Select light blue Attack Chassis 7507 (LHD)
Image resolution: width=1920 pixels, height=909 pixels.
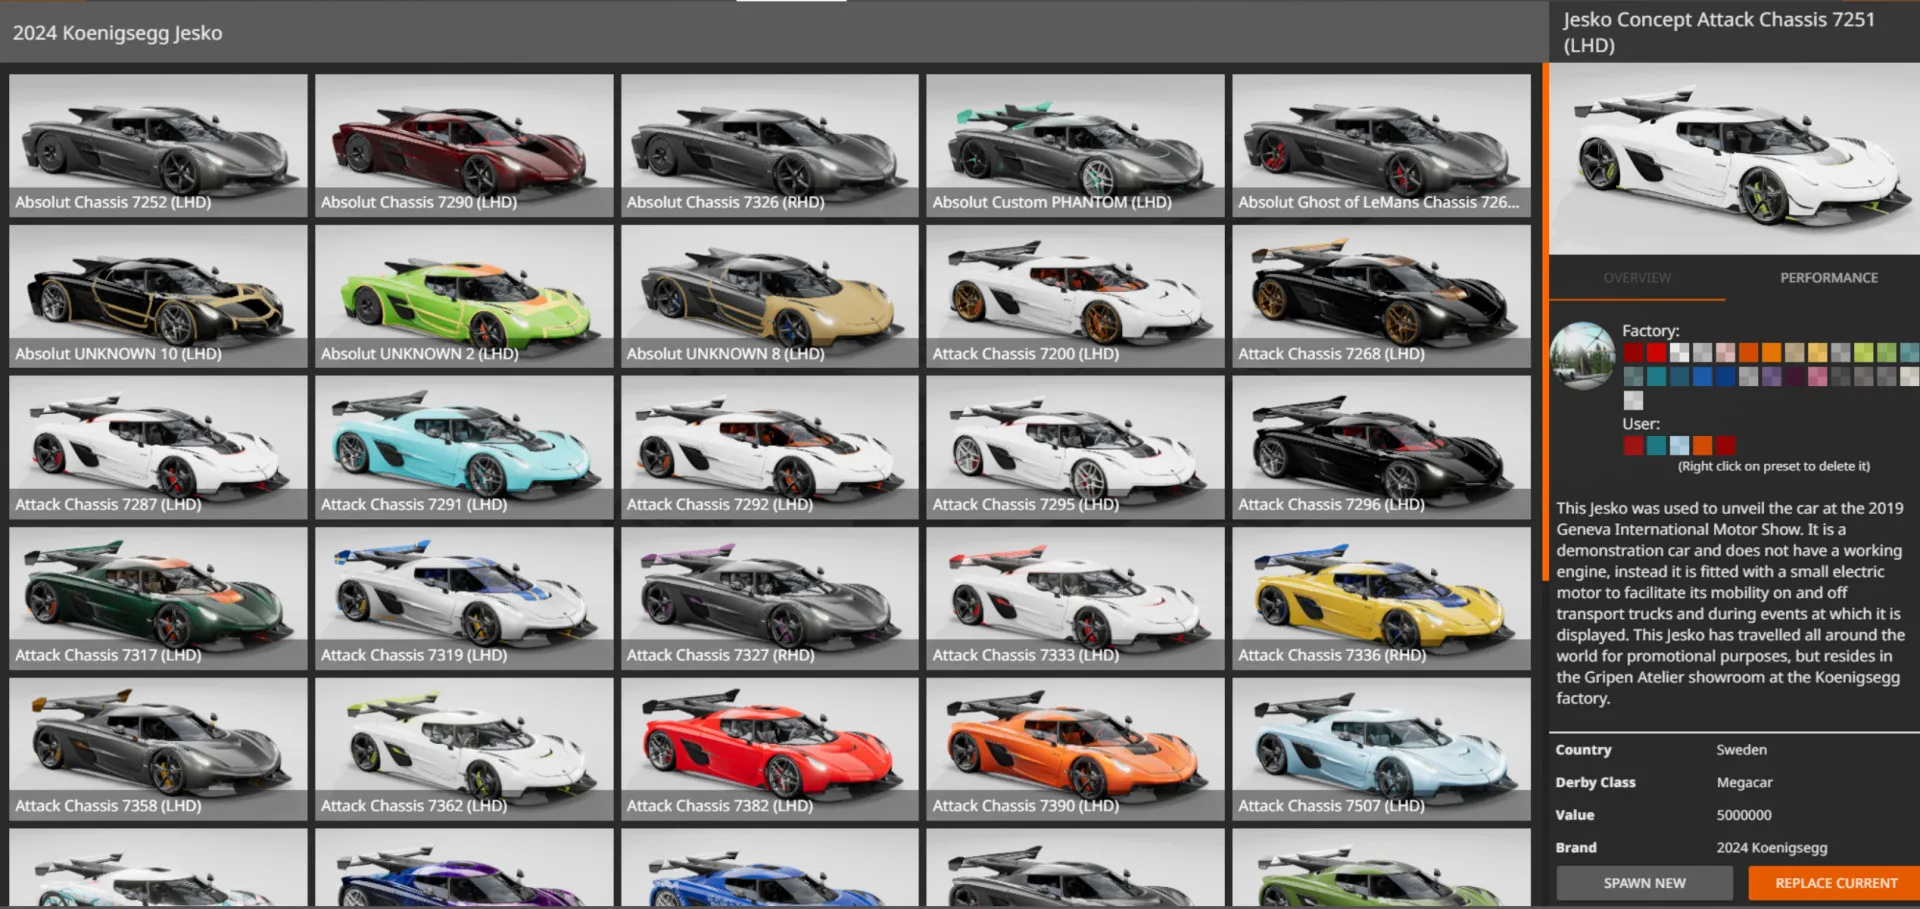[x=1382, y=749]
